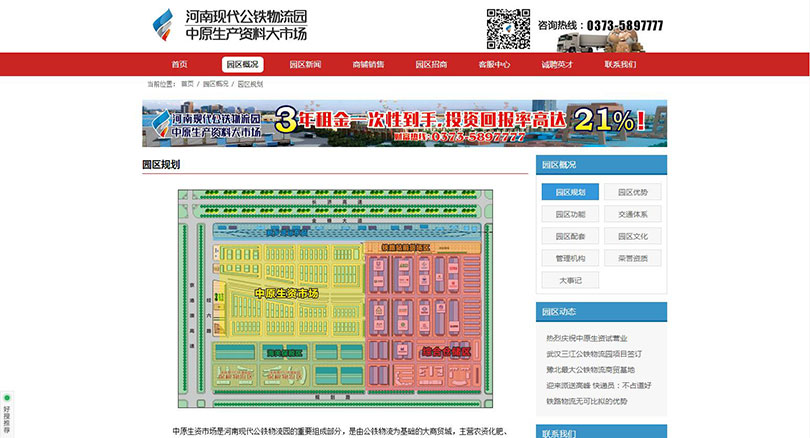
Task: Click the 首页 breadcrumb link
Action: coord(187,85)
